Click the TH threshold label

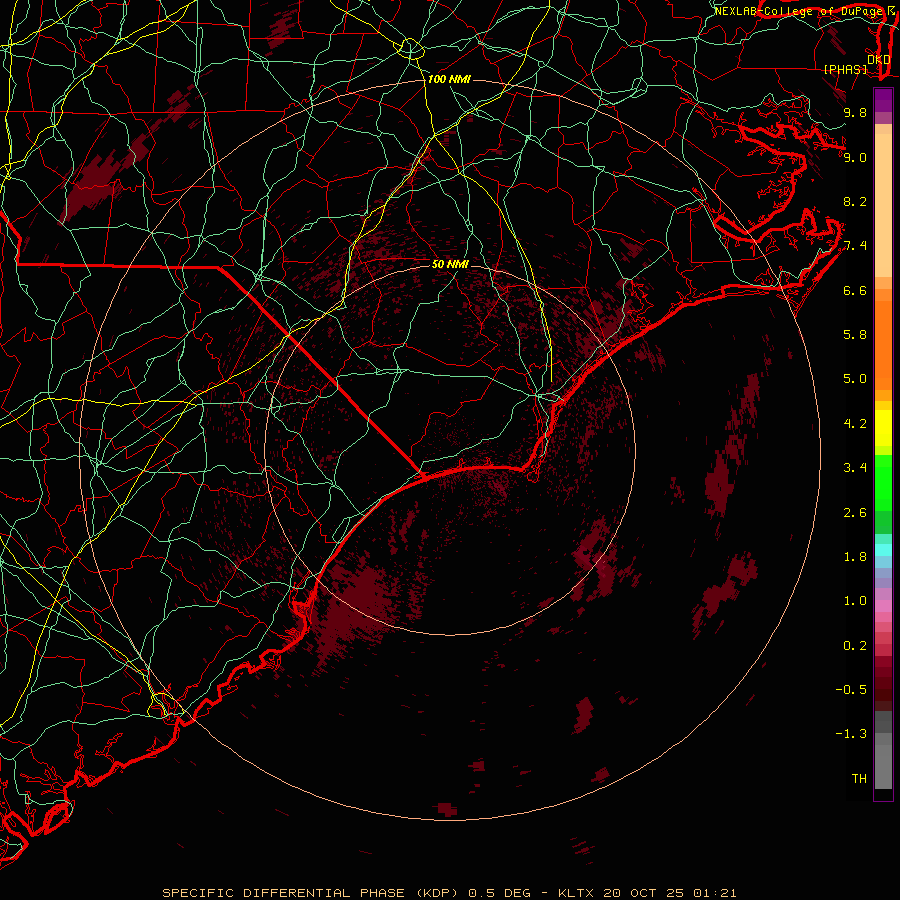click(x=859, y=779)
